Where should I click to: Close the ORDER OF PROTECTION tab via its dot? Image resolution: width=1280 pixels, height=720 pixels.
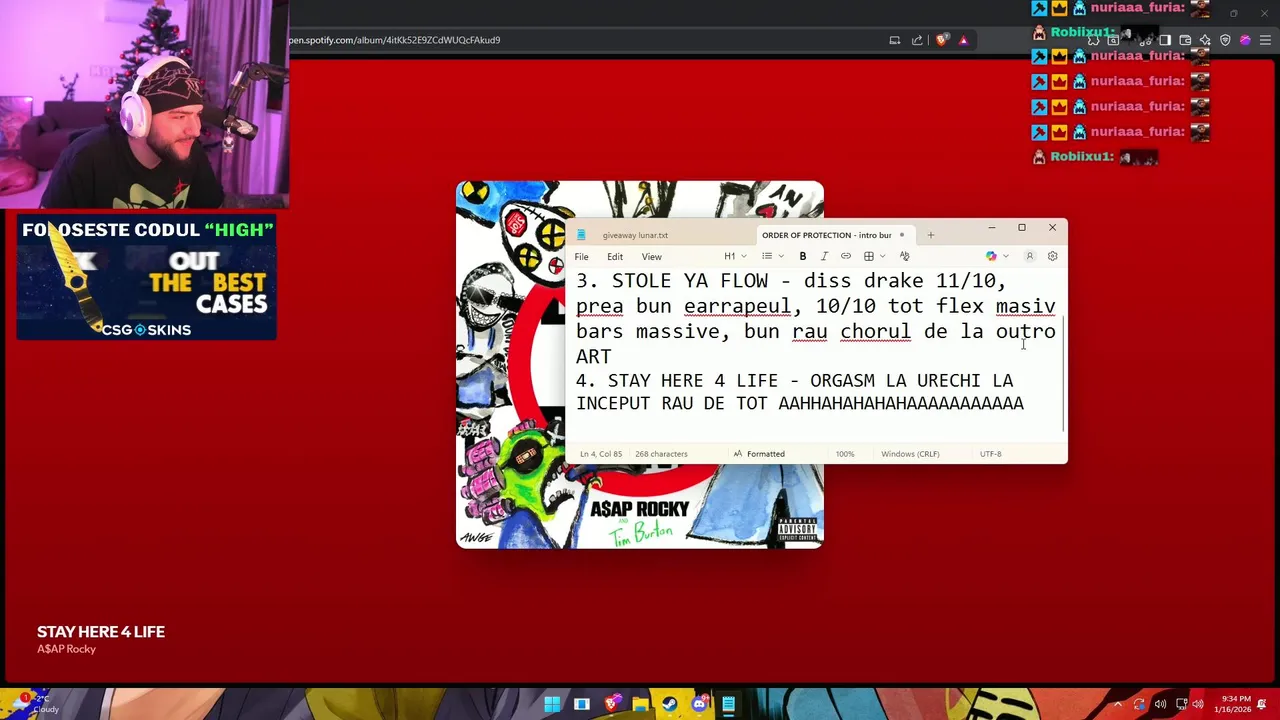[901, 235]
